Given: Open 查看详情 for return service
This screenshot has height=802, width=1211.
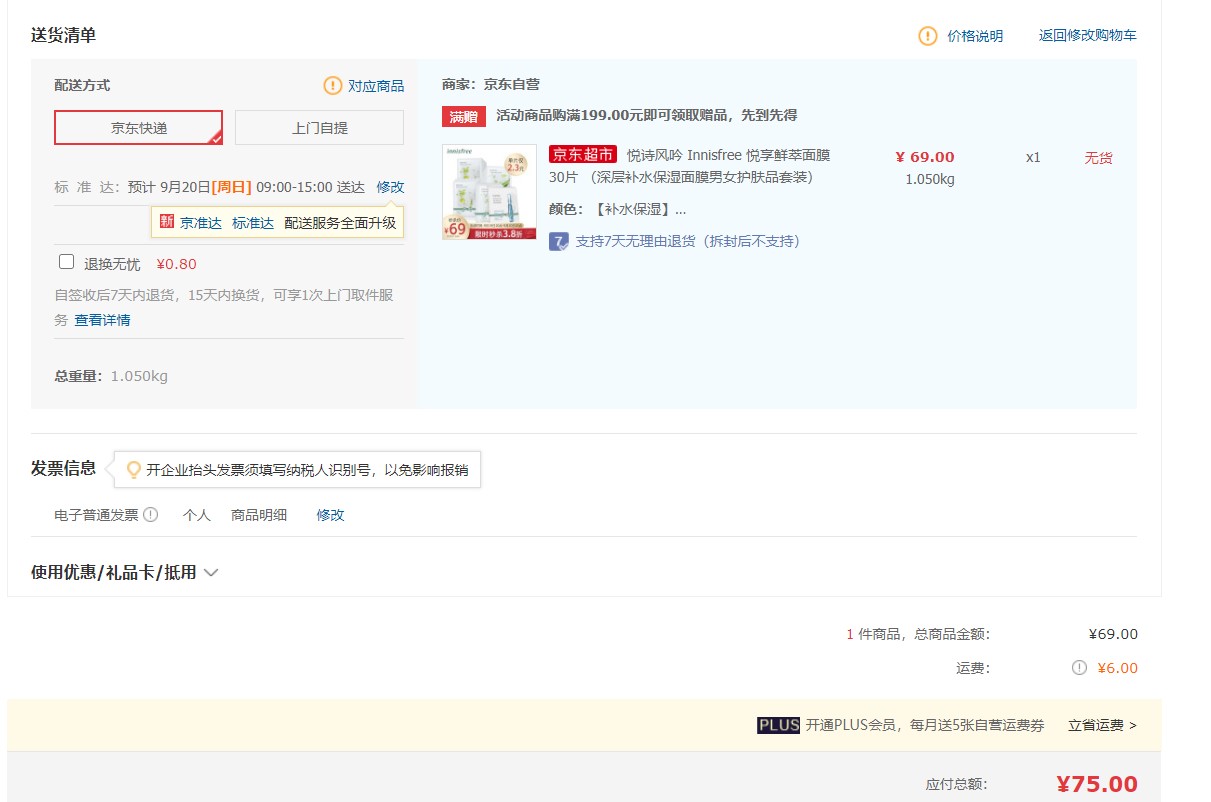Looking at the screenshot, I should tap(102, 320).
